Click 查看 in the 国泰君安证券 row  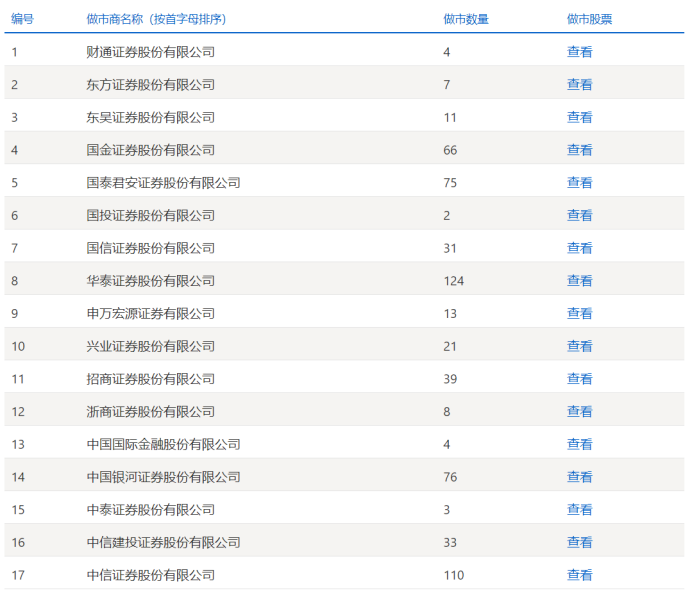pos(579,183)
